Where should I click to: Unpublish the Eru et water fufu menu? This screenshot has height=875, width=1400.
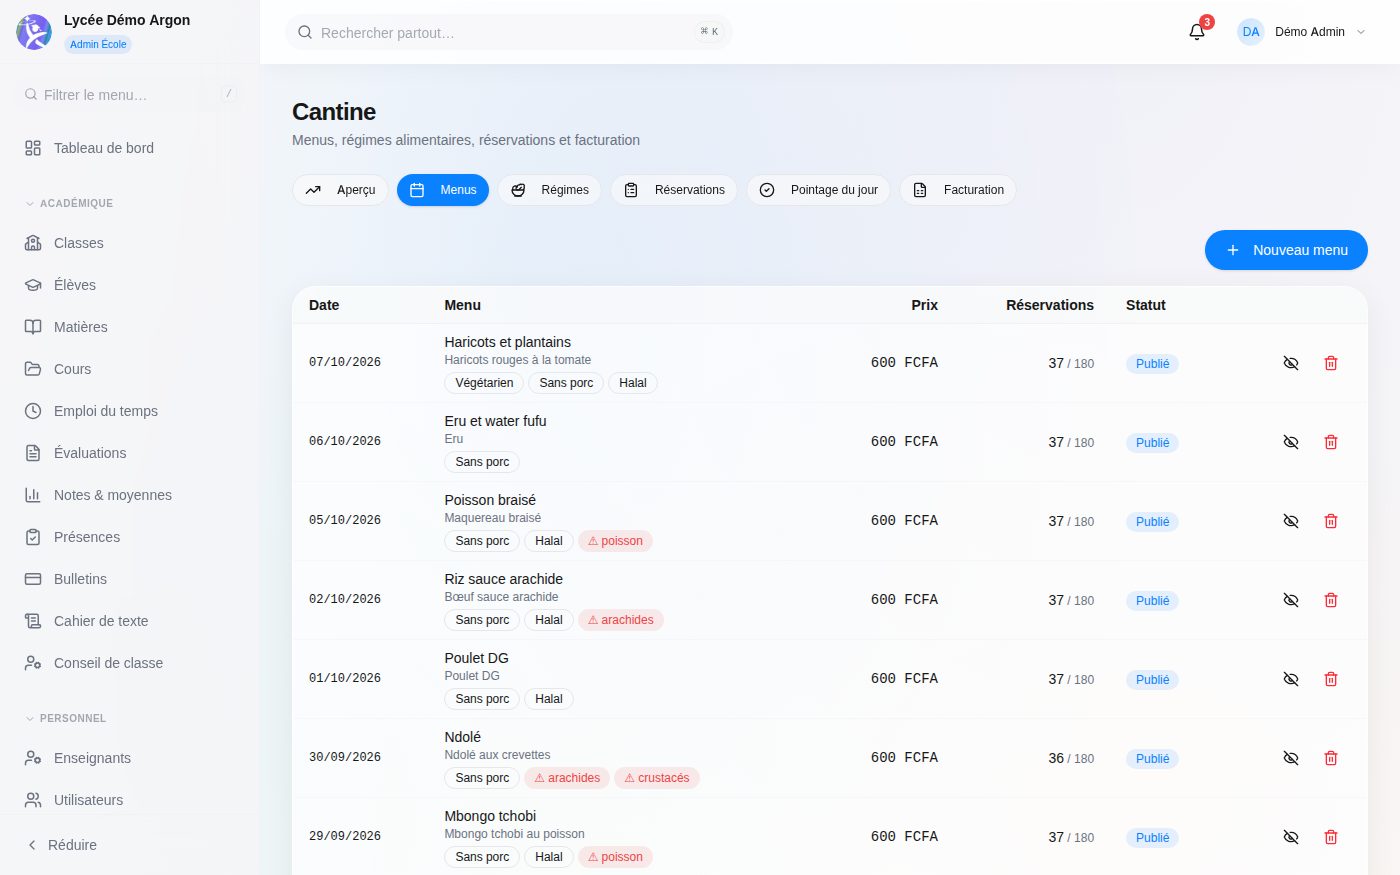point(1291,442)
